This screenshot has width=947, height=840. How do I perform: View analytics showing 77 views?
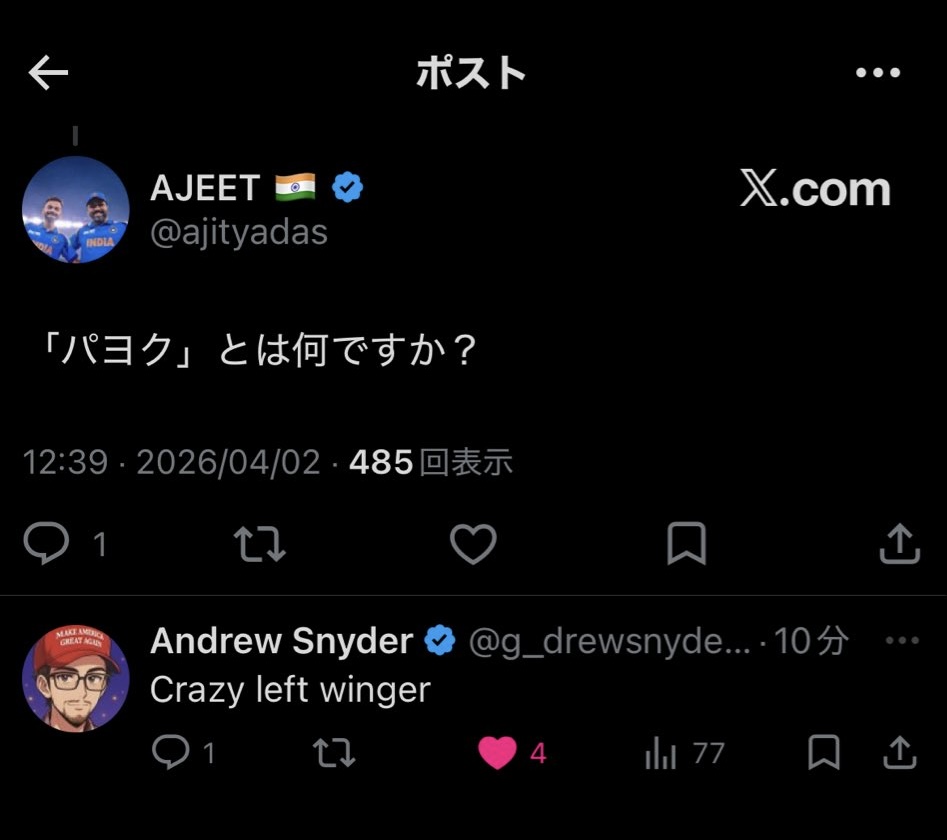pyautogui.click(x=685, y=753)
